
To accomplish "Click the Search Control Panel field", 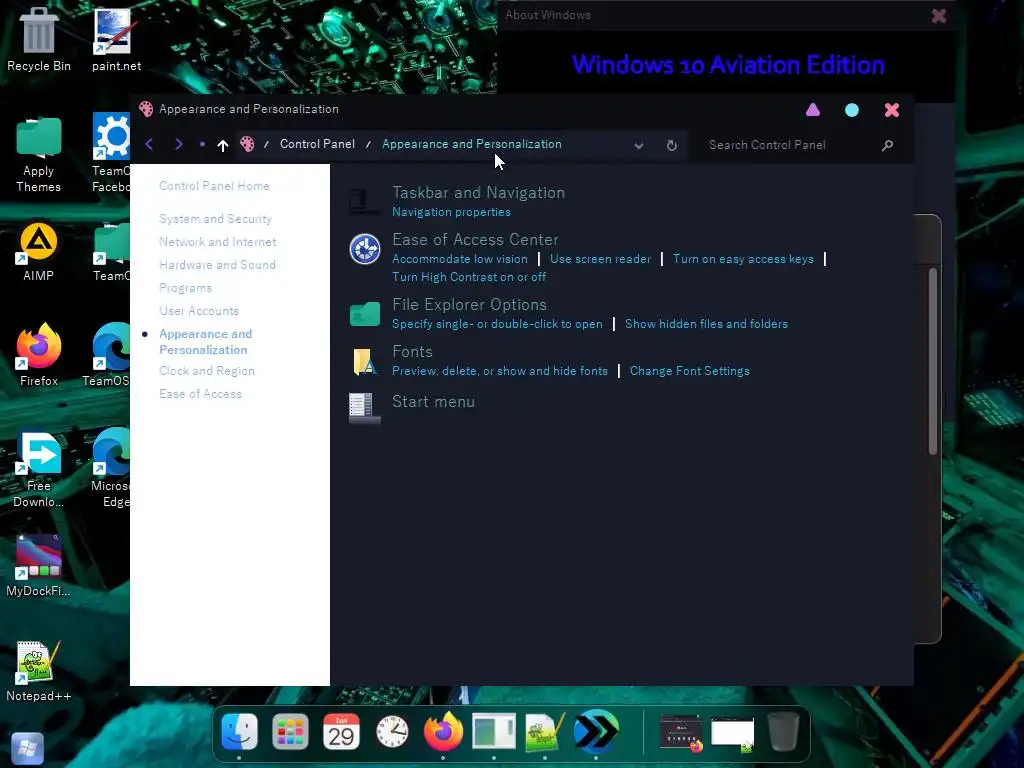I will [790, 145].
